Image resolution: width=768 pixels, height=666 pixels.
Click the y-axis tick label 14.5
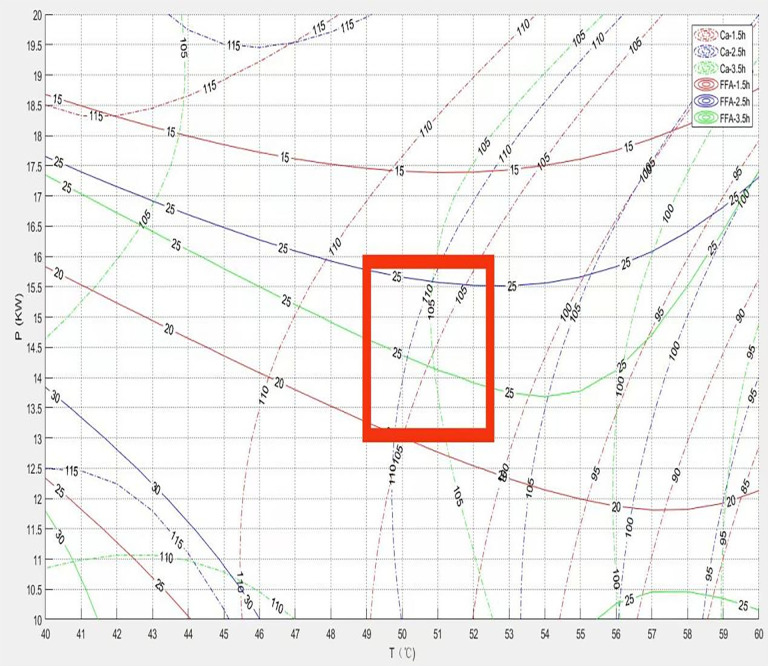point(34,348)
